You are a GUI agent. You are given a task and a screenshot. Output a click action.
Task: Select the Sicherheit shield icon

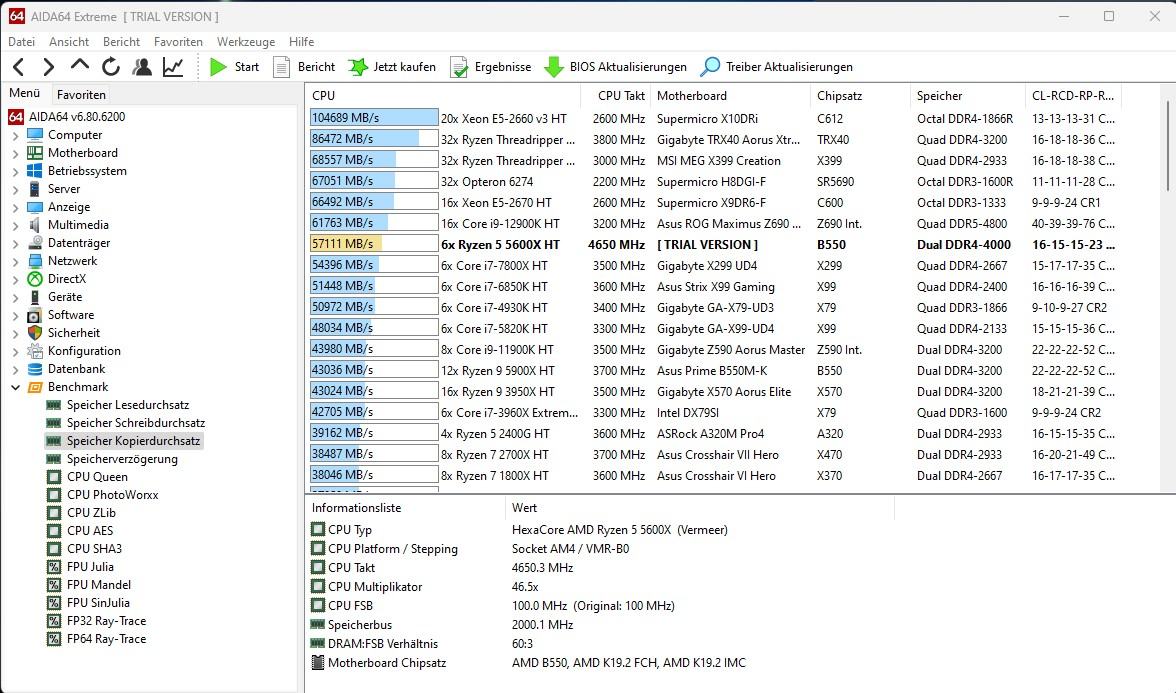point(35,333)
